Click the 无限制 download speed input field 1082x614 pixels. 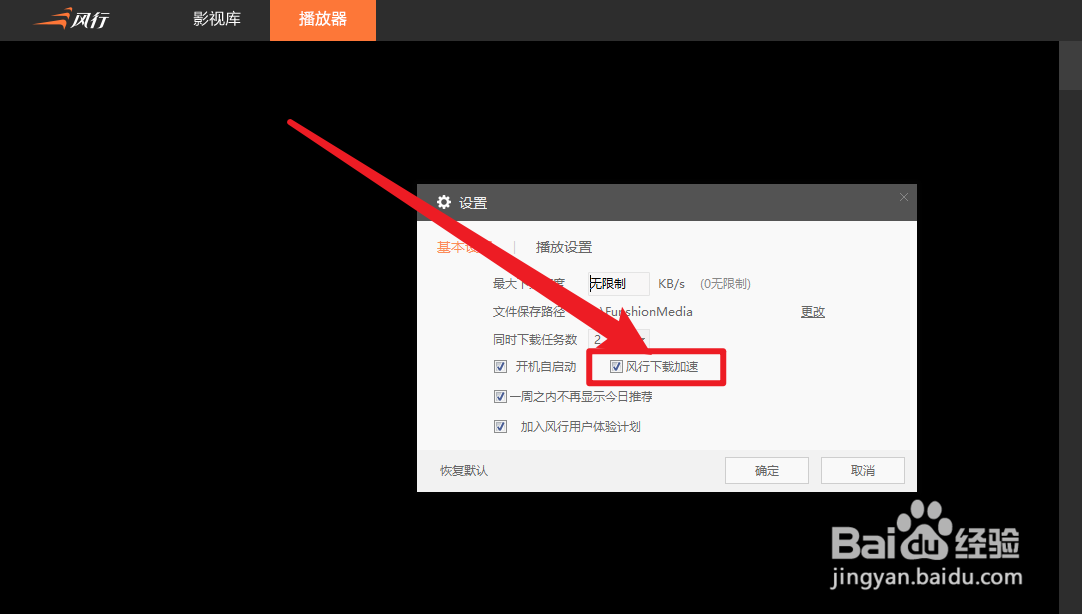(x=617, y=283)
